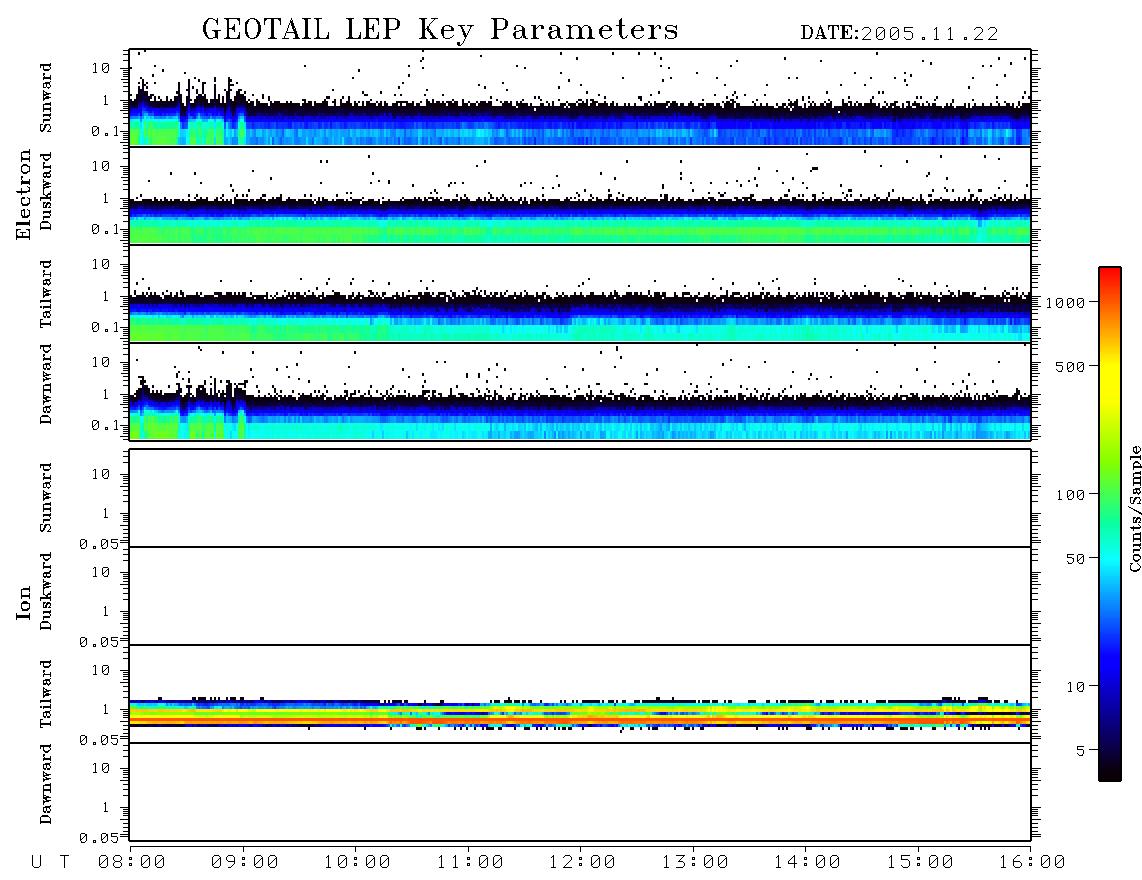The height and width of the screenshot is (880, 1142).
Task: Select the Electron Dawnward panel label
Action: [x=46, y=384]
